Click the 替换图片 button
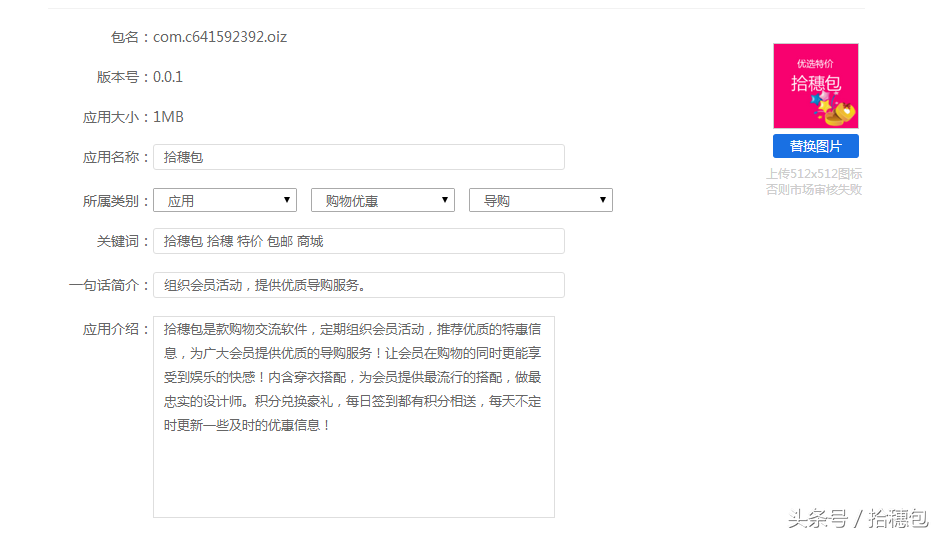Screen dimensions: 941x536 click(x=816, y=146)
